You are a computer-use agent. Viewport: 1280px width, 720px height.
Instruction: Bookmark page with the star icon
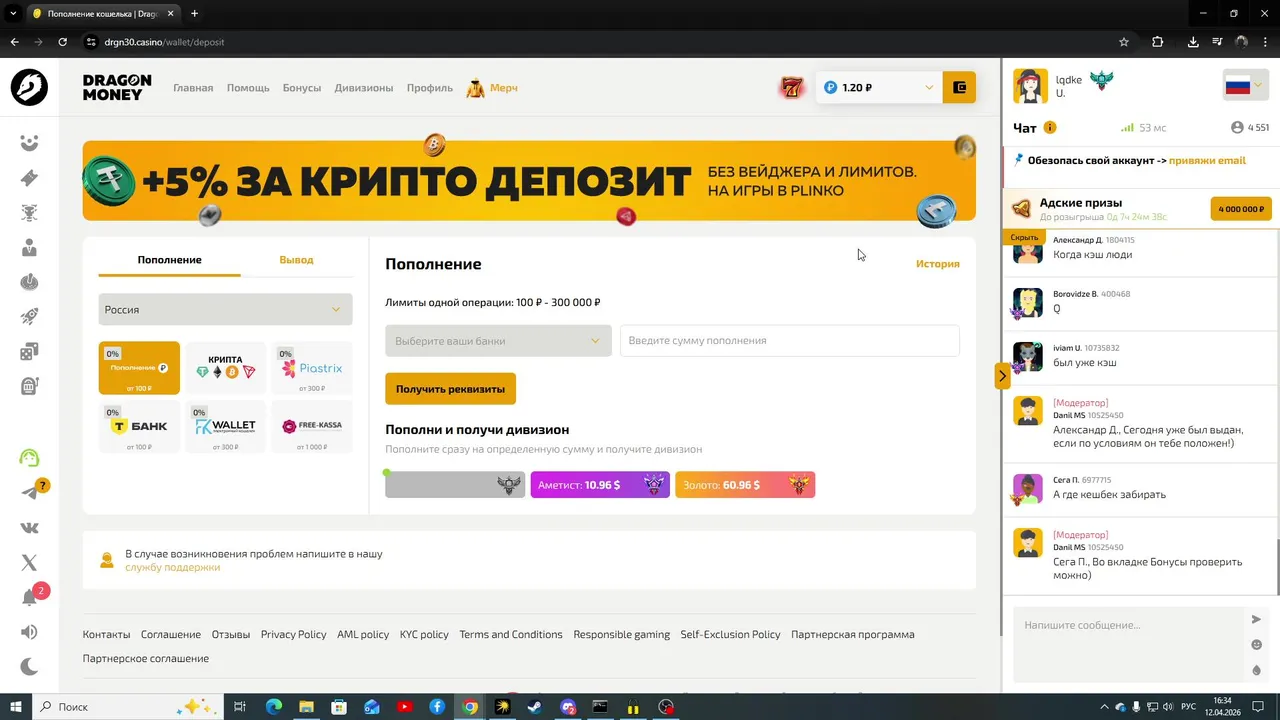[1124, 42]
